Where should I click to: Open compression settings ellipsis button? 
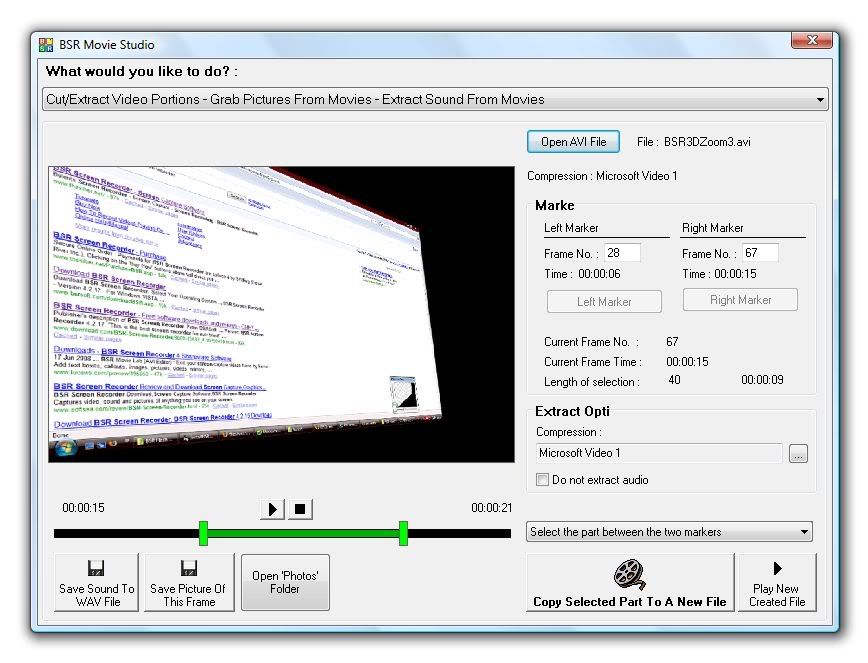click(x=798, y=454)
